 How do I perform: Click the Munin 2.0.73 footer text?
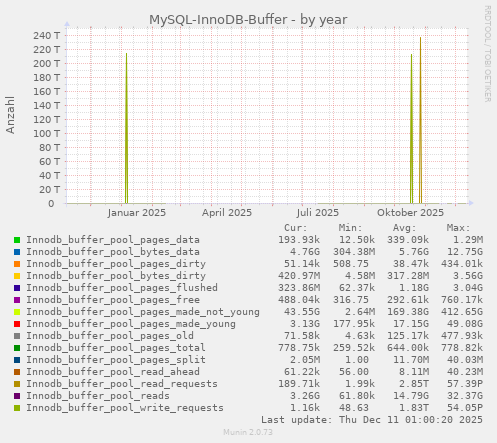click(248, 432)
